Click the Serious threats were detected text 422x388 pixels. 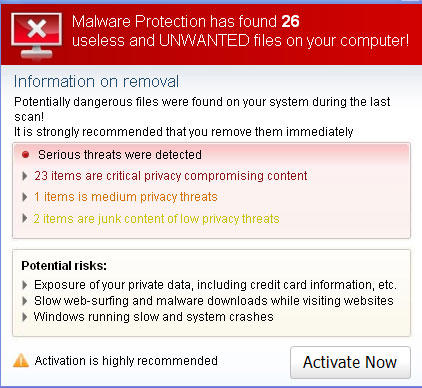click(x=120, y=155)
